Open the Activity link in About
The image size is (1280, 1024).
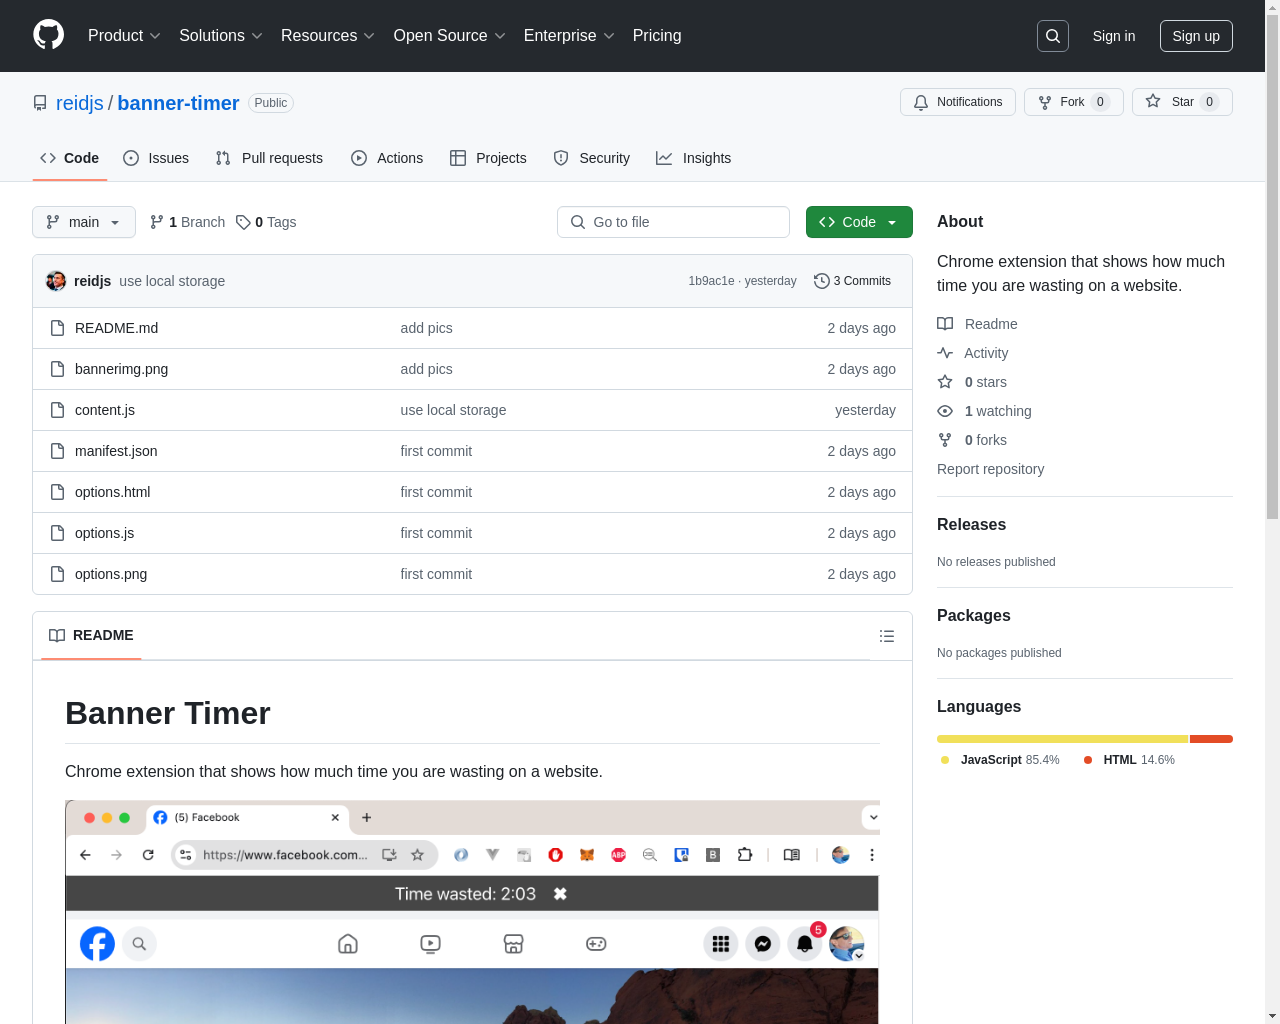pyautogui.click(x=973, y=353)
